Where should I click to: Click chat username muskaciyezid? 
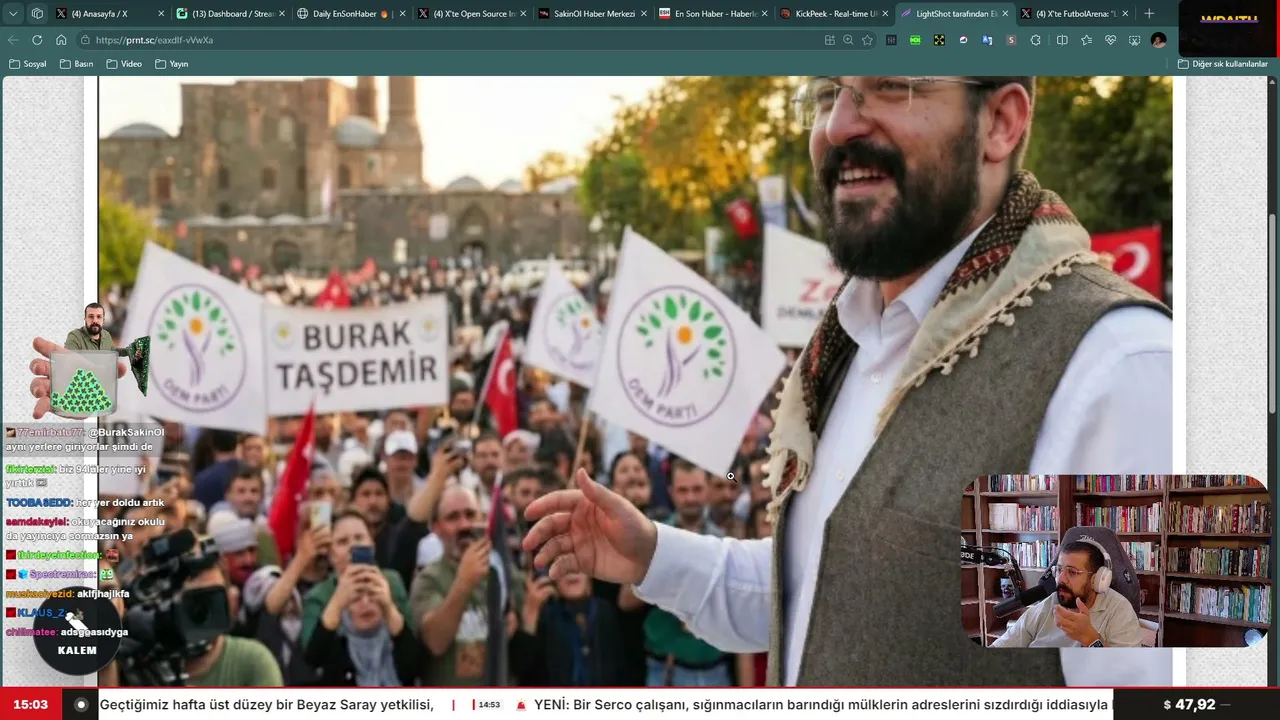[40, 594]
